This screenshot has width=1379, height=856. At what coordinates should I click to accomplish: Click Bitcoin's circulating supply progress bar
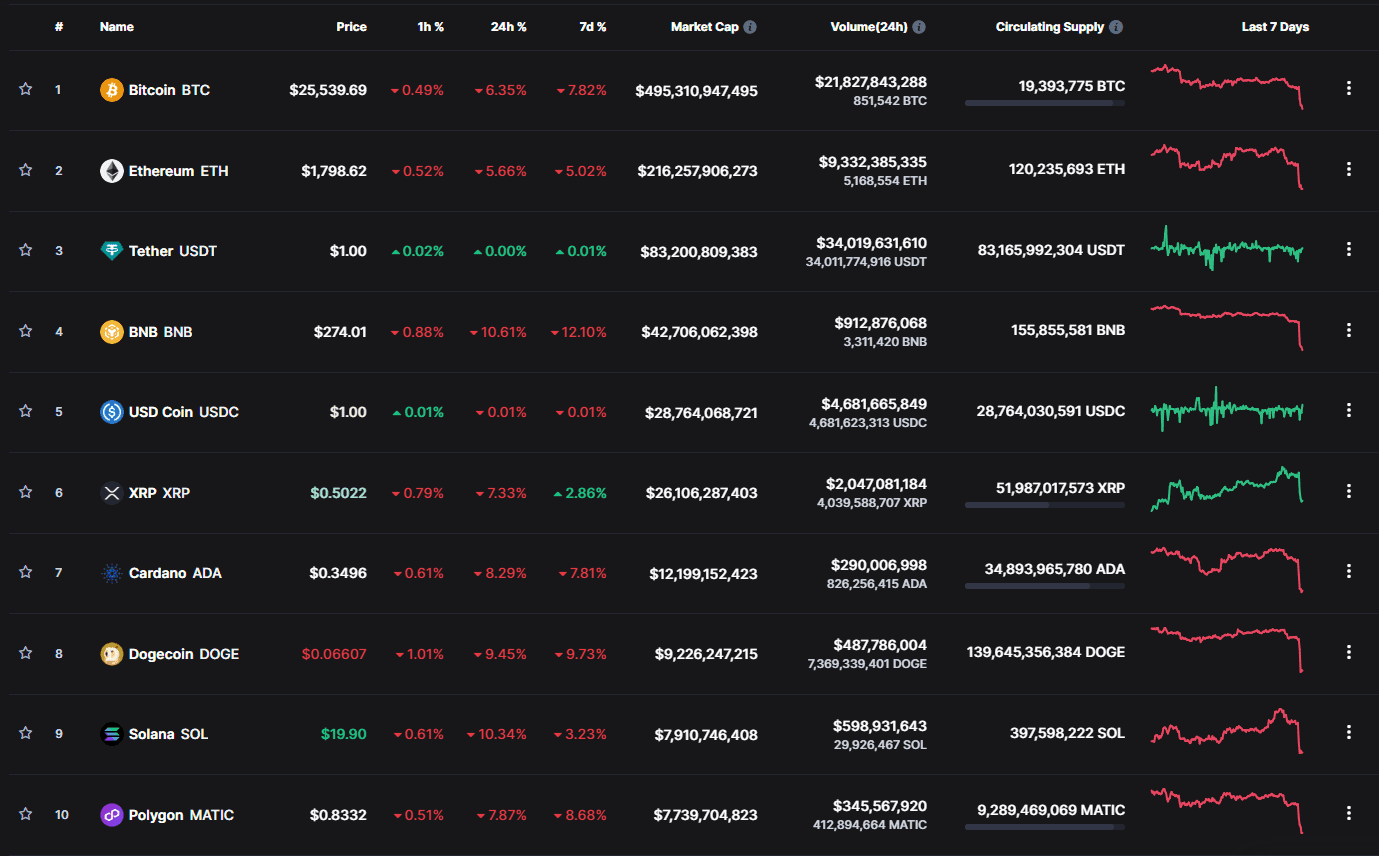pos(1044,103)
